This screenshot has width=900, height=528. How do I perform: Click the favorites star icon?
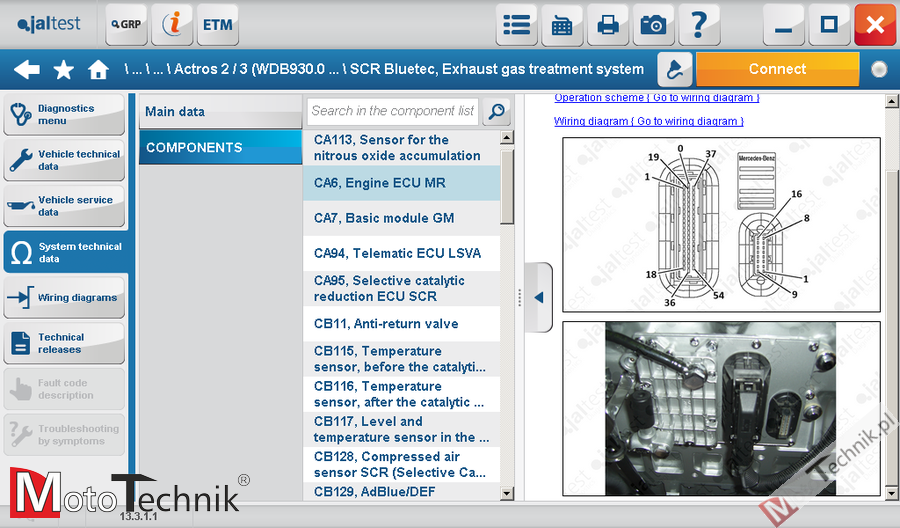pos(63,70)
